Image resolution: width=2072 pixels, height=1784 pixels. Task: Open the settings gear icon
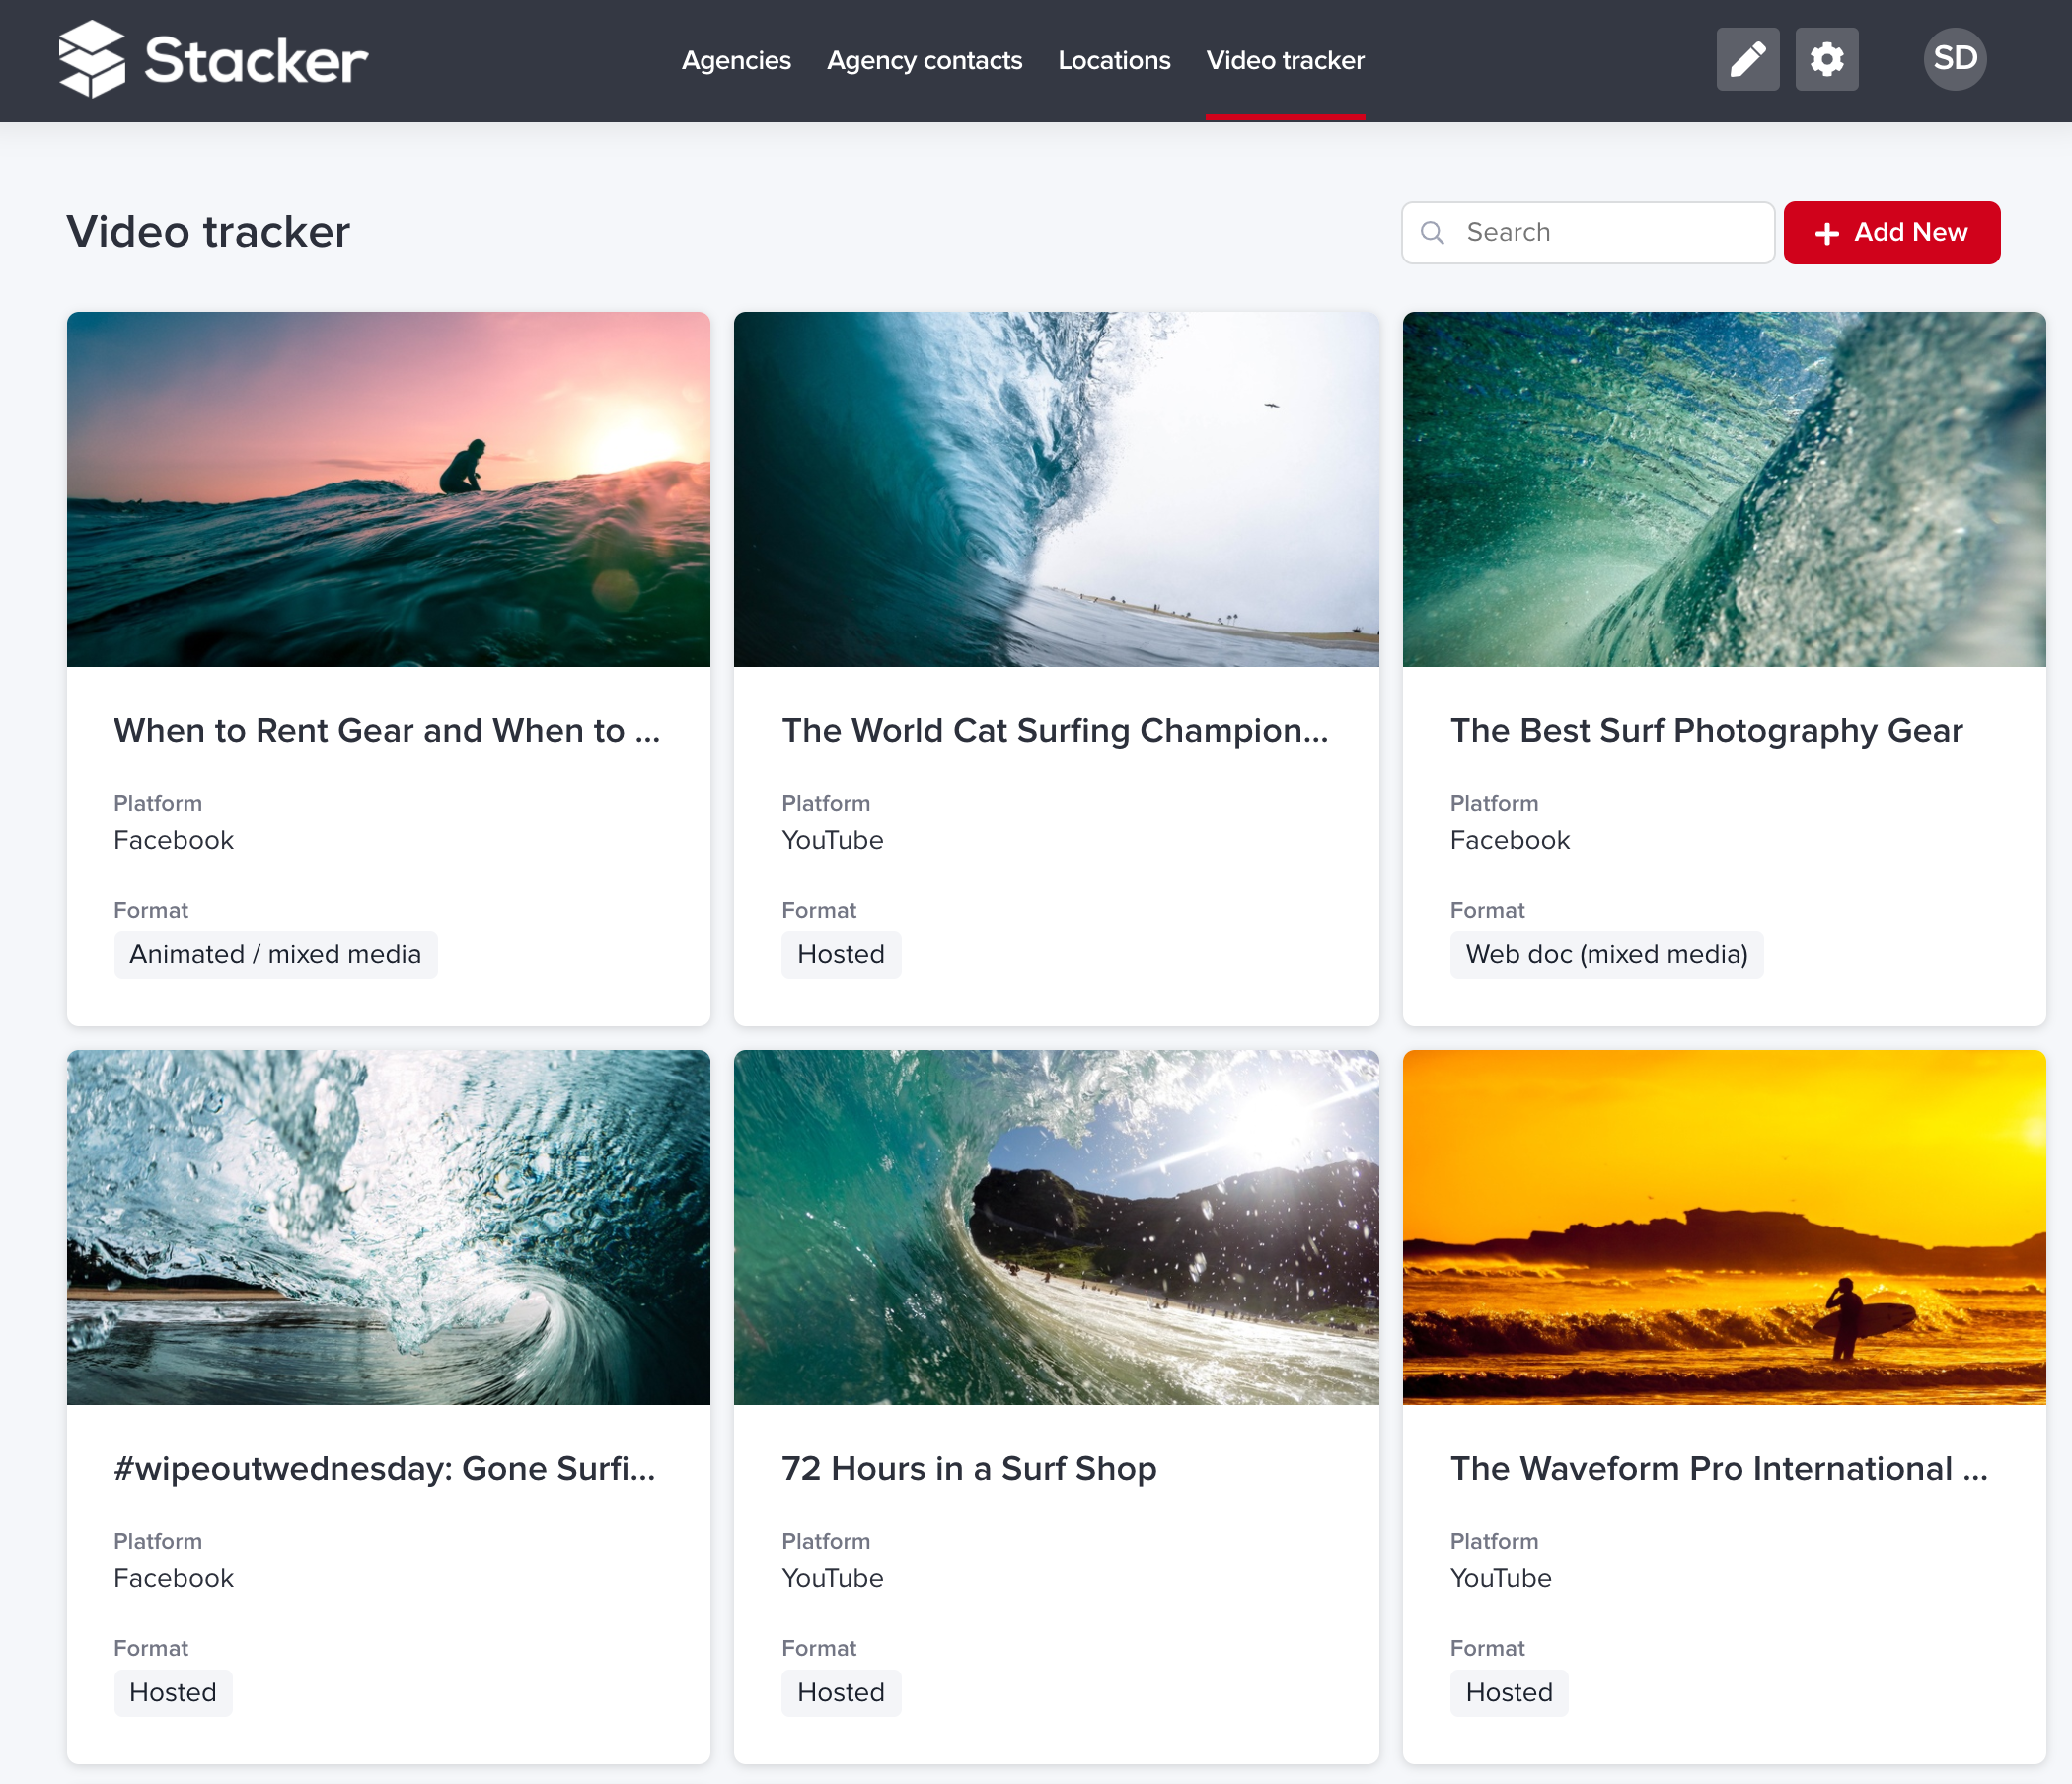pos(1827,59)
